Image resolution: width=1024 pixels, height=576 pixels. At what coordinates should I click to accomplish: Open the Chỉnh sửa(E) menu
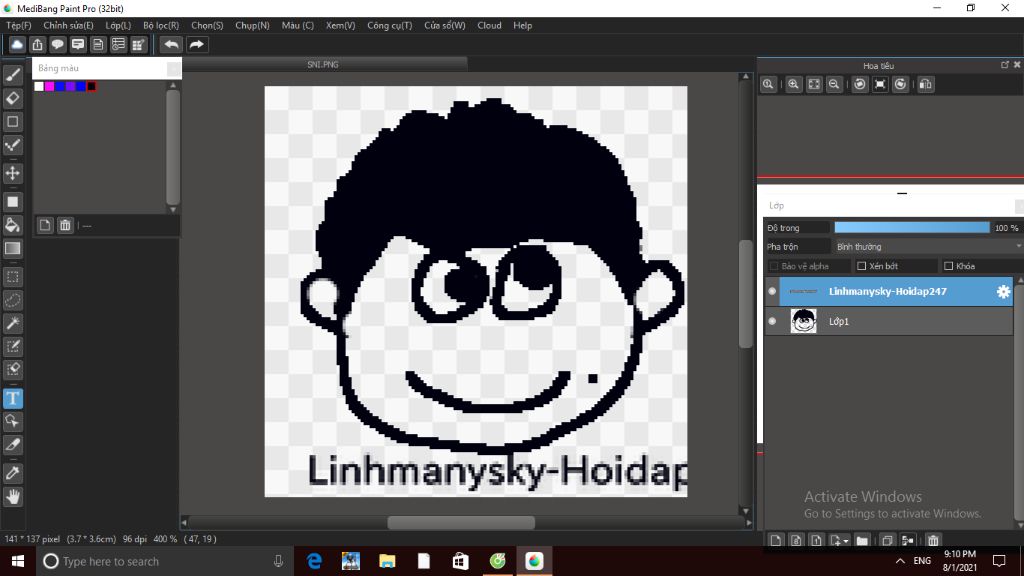pyautogui.click(x=69, y=25)
